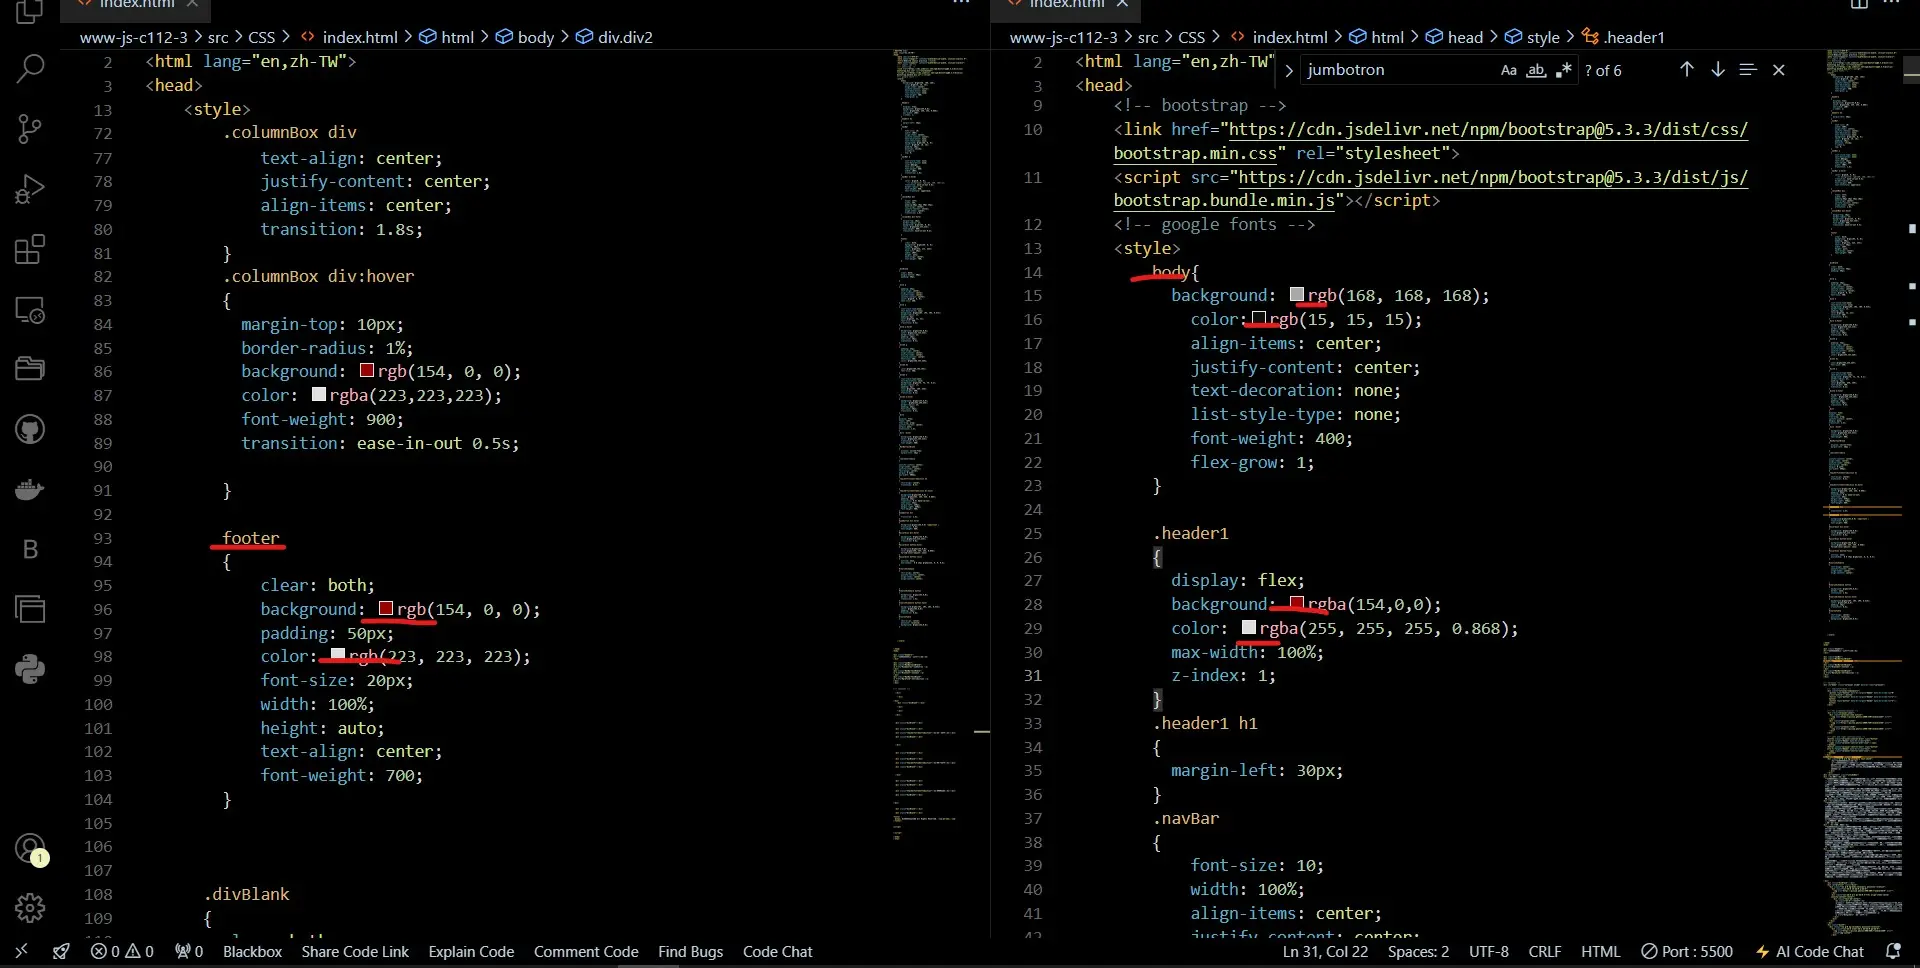Open the Python extension sidebar icon
The height and width of the screenshot is (968, 1920).
pyautogui.click(x=30, y=669)
